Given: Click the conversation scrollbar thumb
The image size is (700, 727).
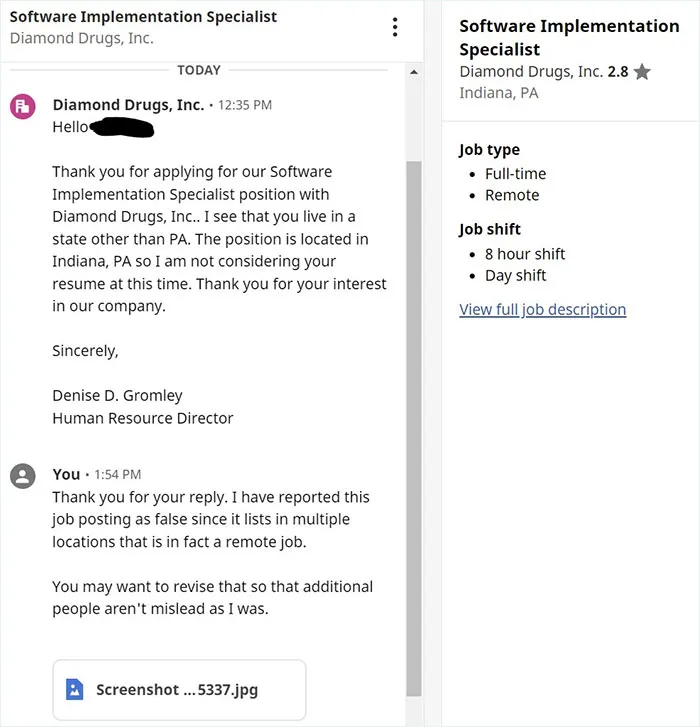Looking at the screenshot, I should point(414,428).
